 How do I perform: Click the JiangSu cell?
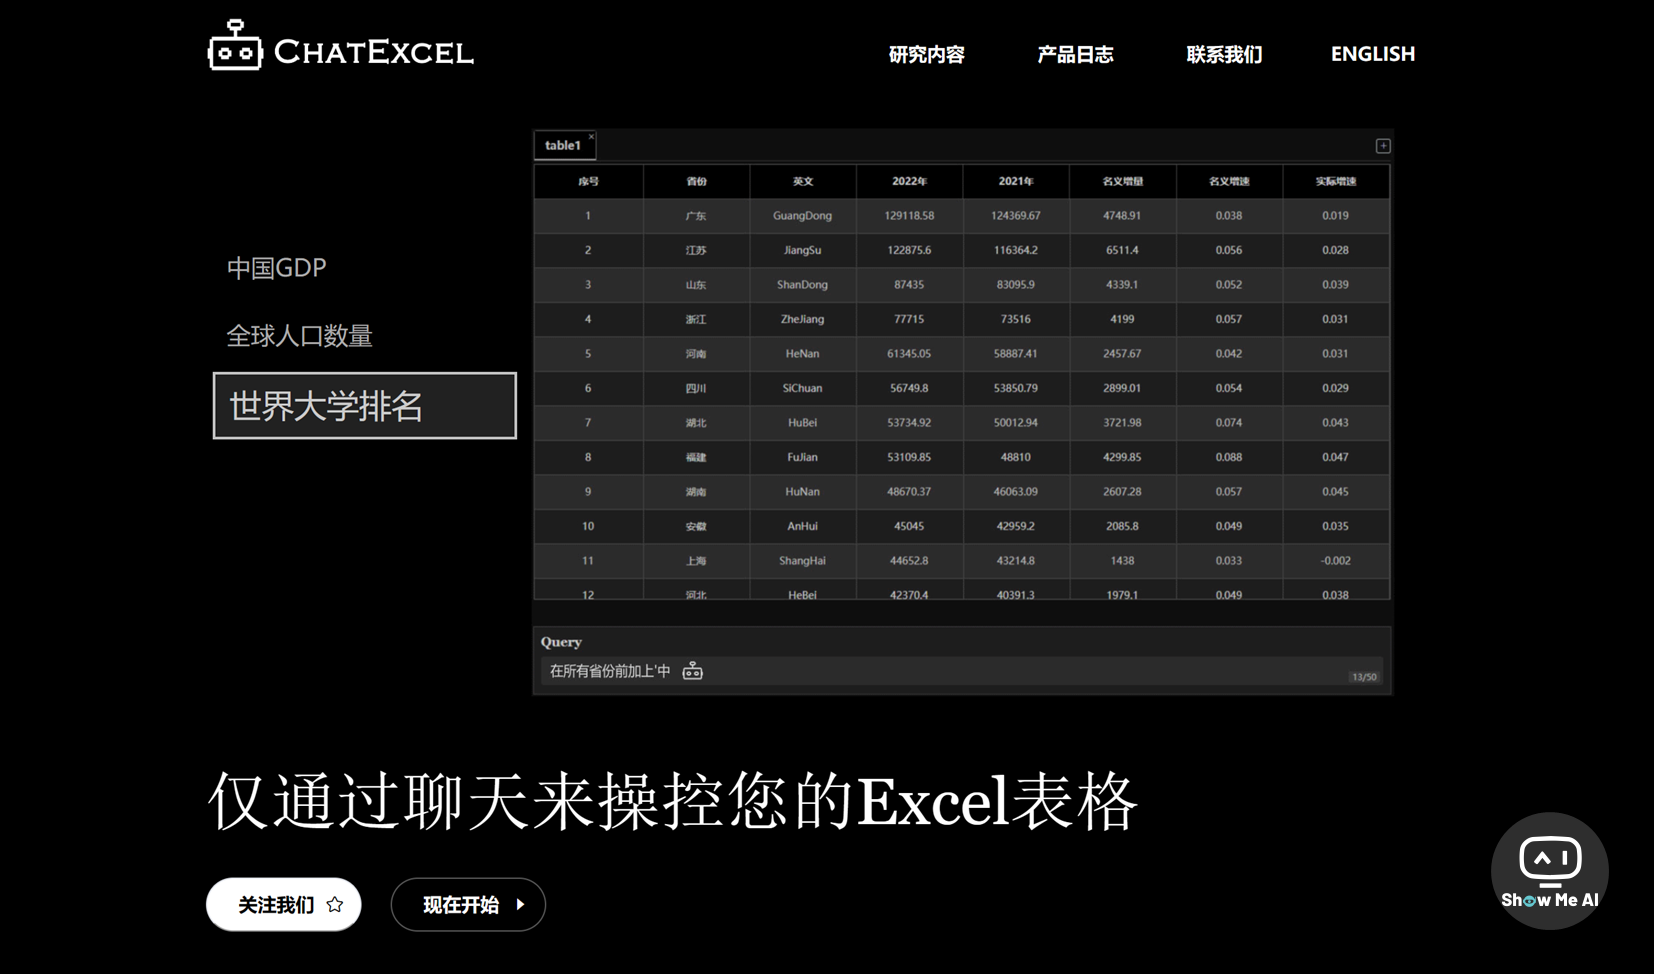803,250
